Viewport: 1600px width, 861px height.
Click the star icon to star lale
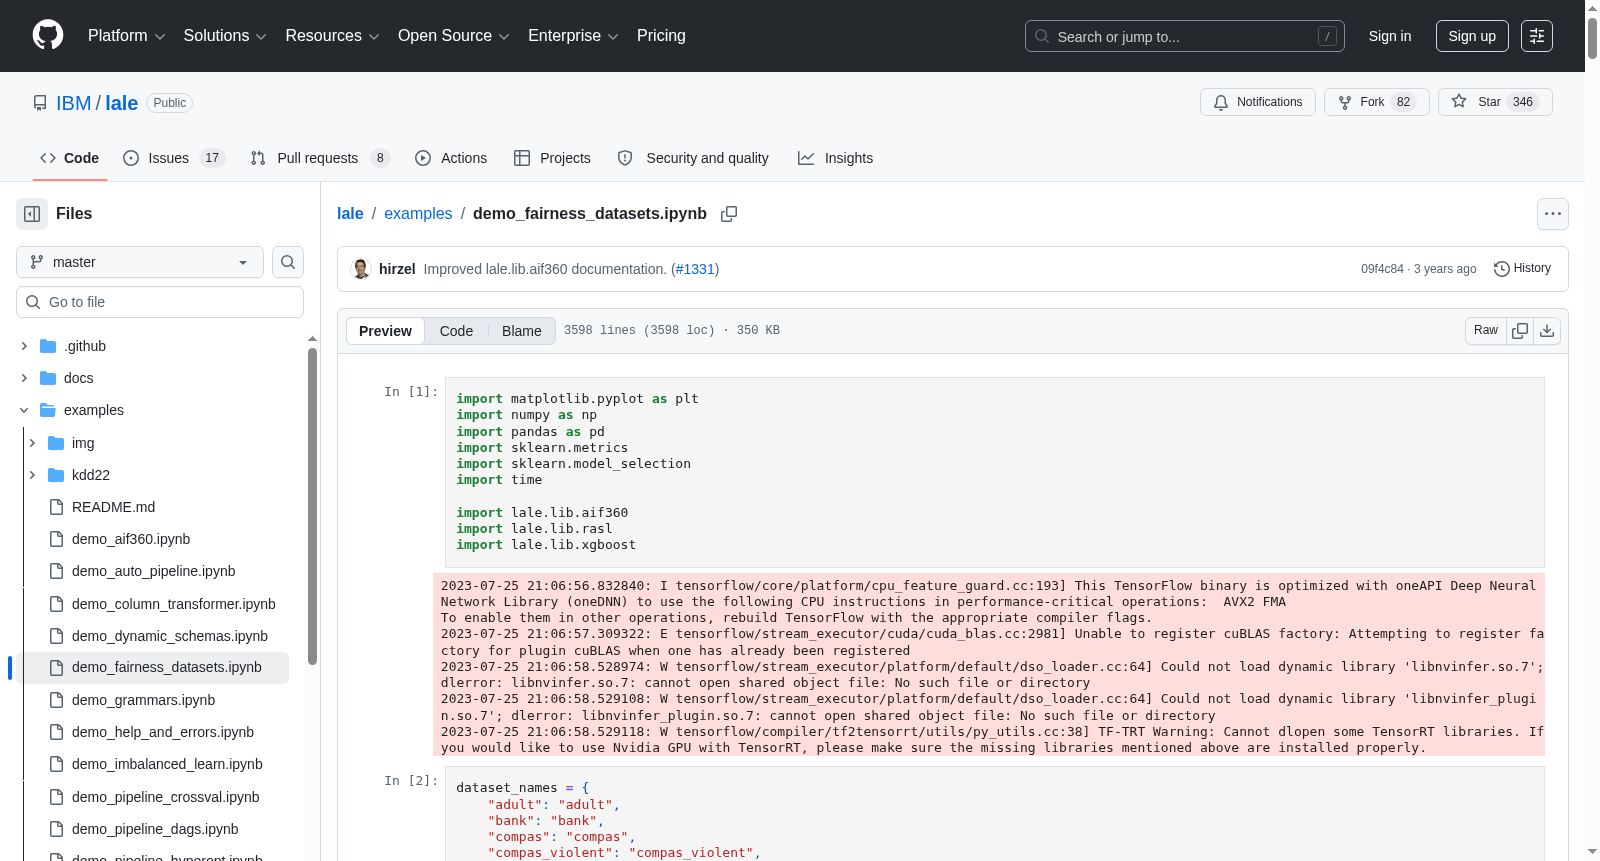pos(1459,102)
